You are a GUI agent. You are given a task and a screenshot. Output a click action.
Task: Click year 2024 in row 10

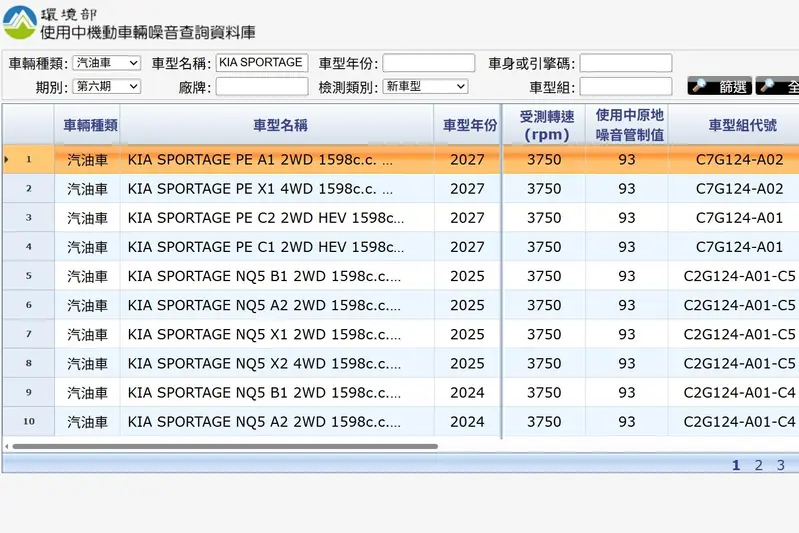click(467, 421)
